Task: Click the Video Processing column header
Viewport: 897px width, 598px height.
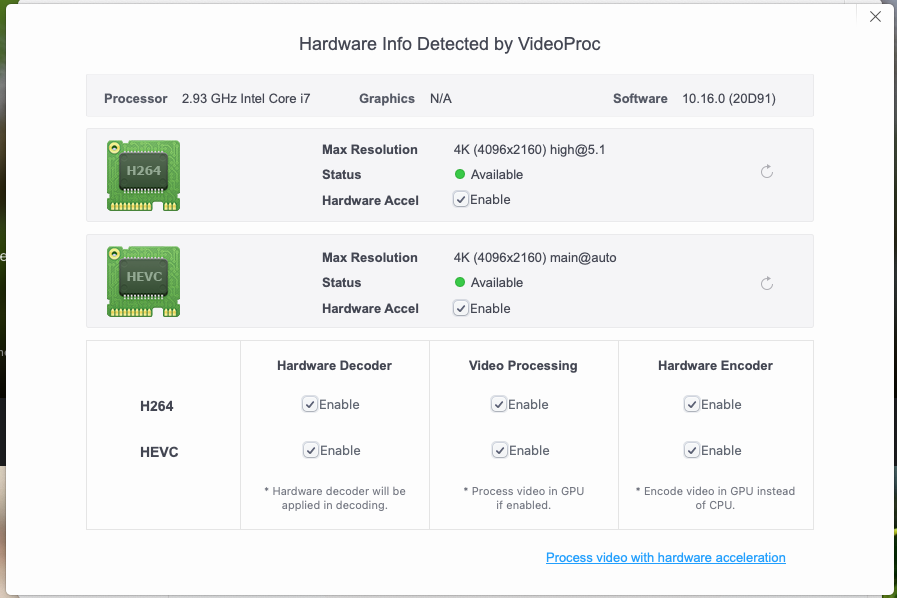Action: pos(523,366)
